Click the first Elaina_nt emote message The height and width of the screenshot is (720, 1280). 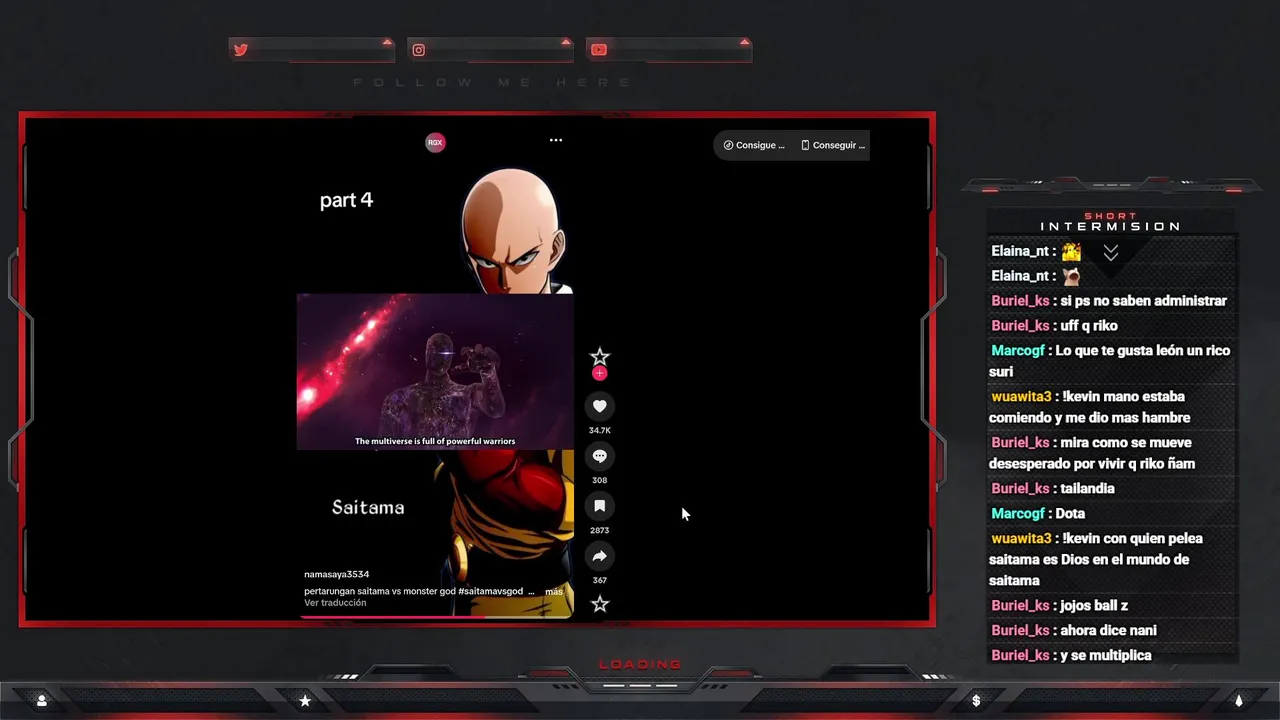coord(1071,252)
